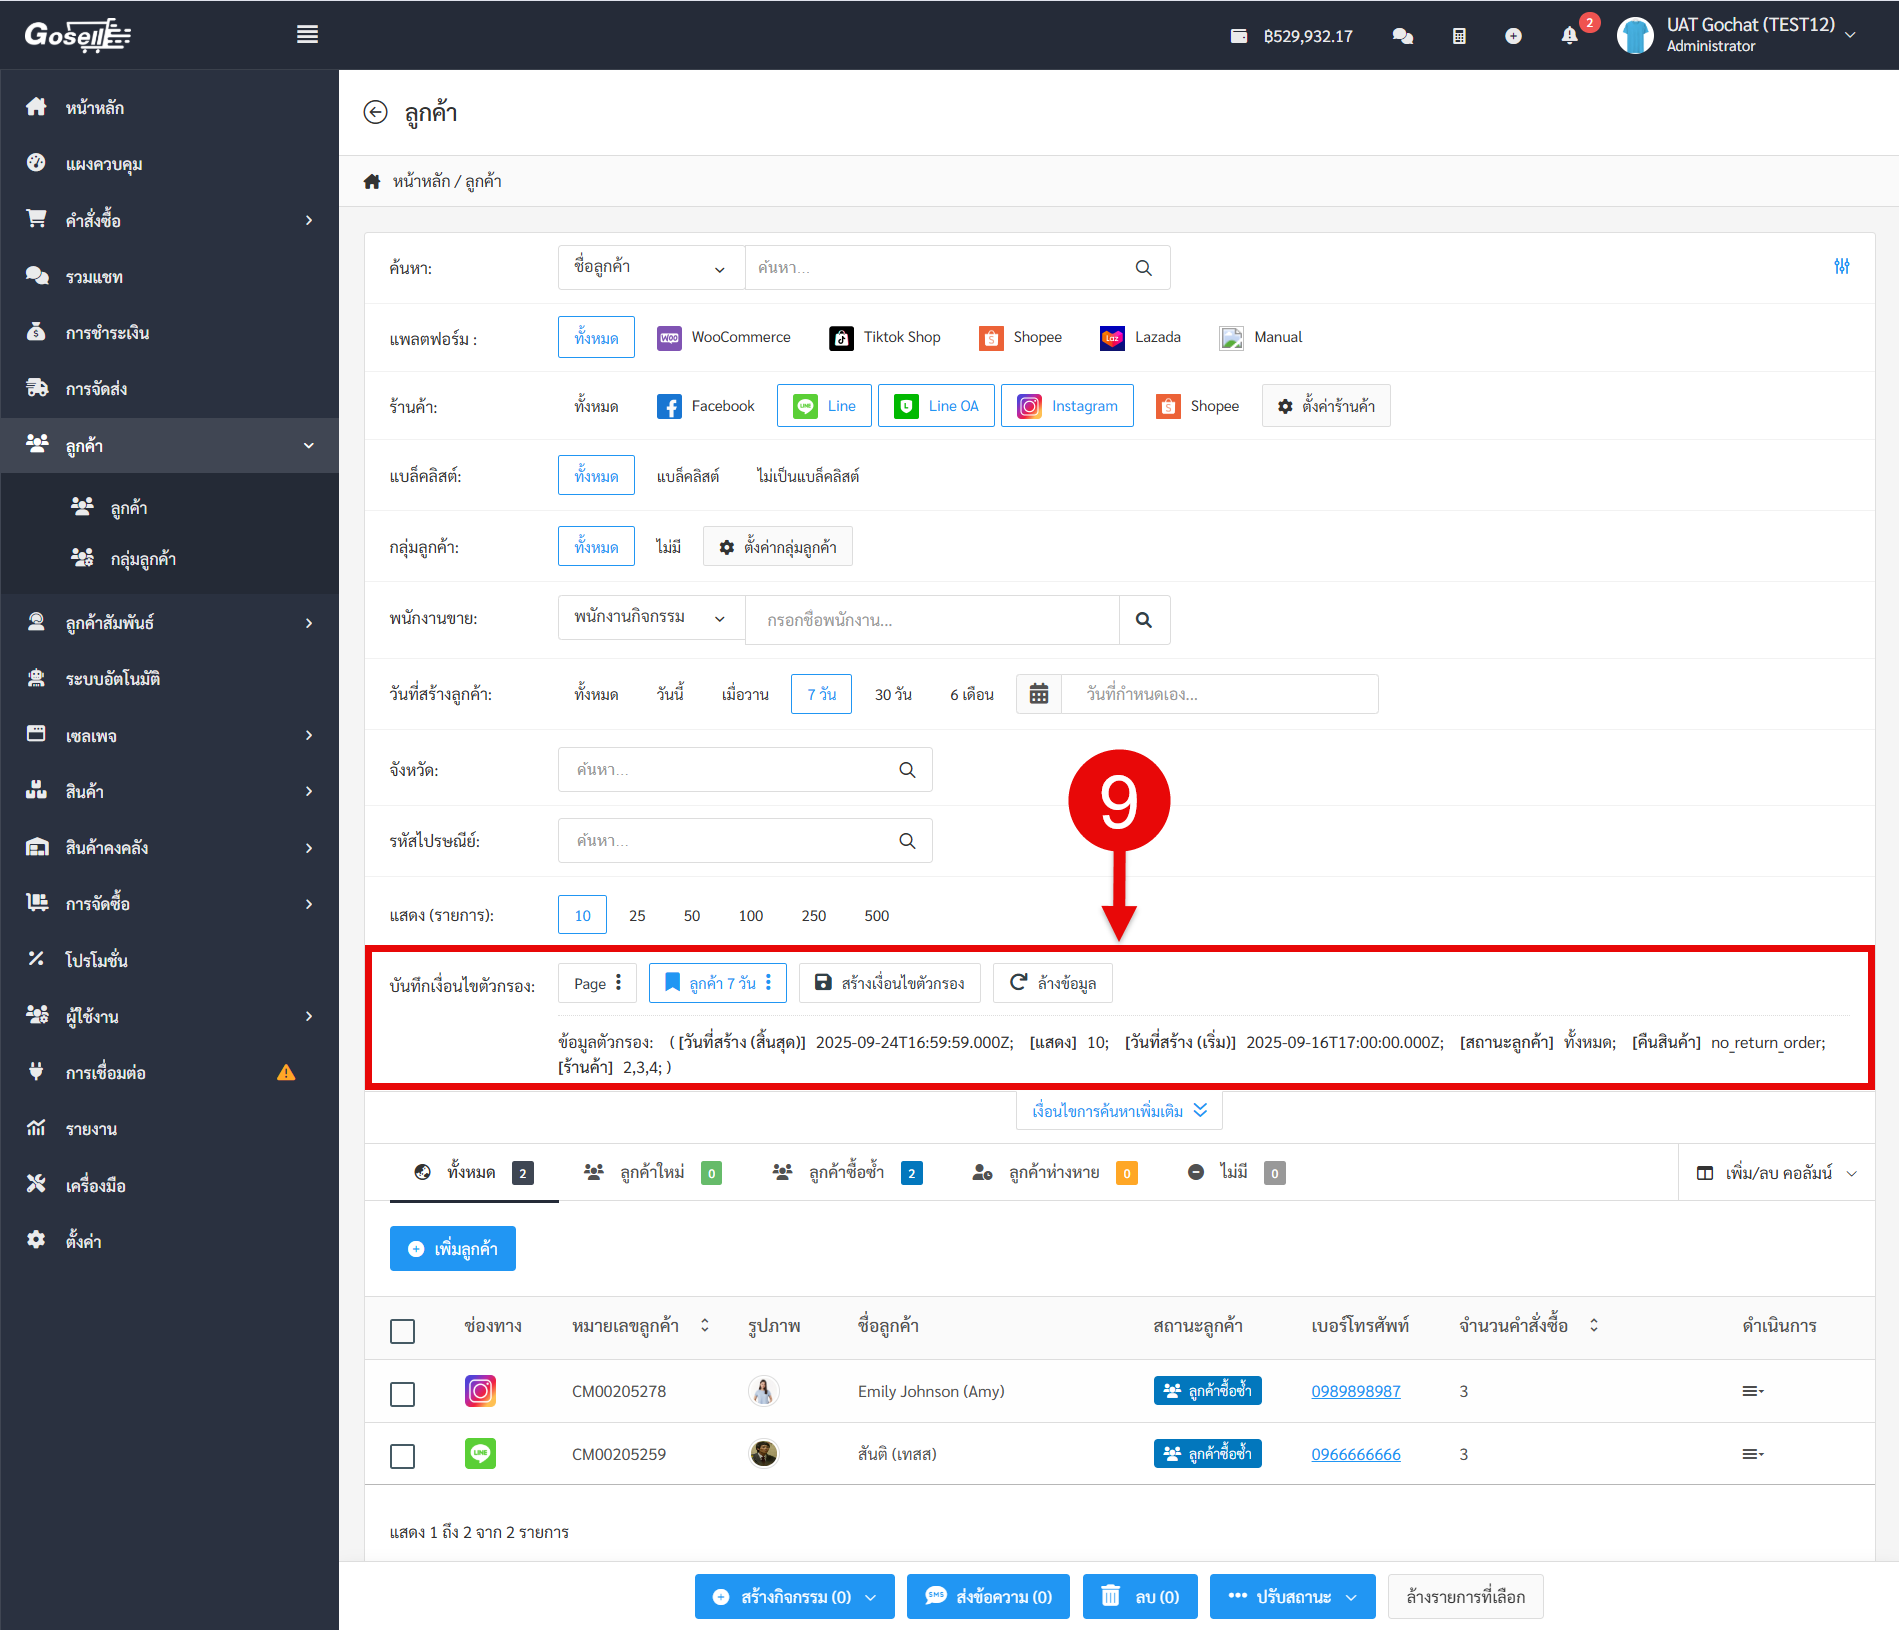Image resolution: width=1899 pixels, height=1630 pixels.
Task: Tick the checkbox for customer CM00205259
Action: [x=402, y=1456]
